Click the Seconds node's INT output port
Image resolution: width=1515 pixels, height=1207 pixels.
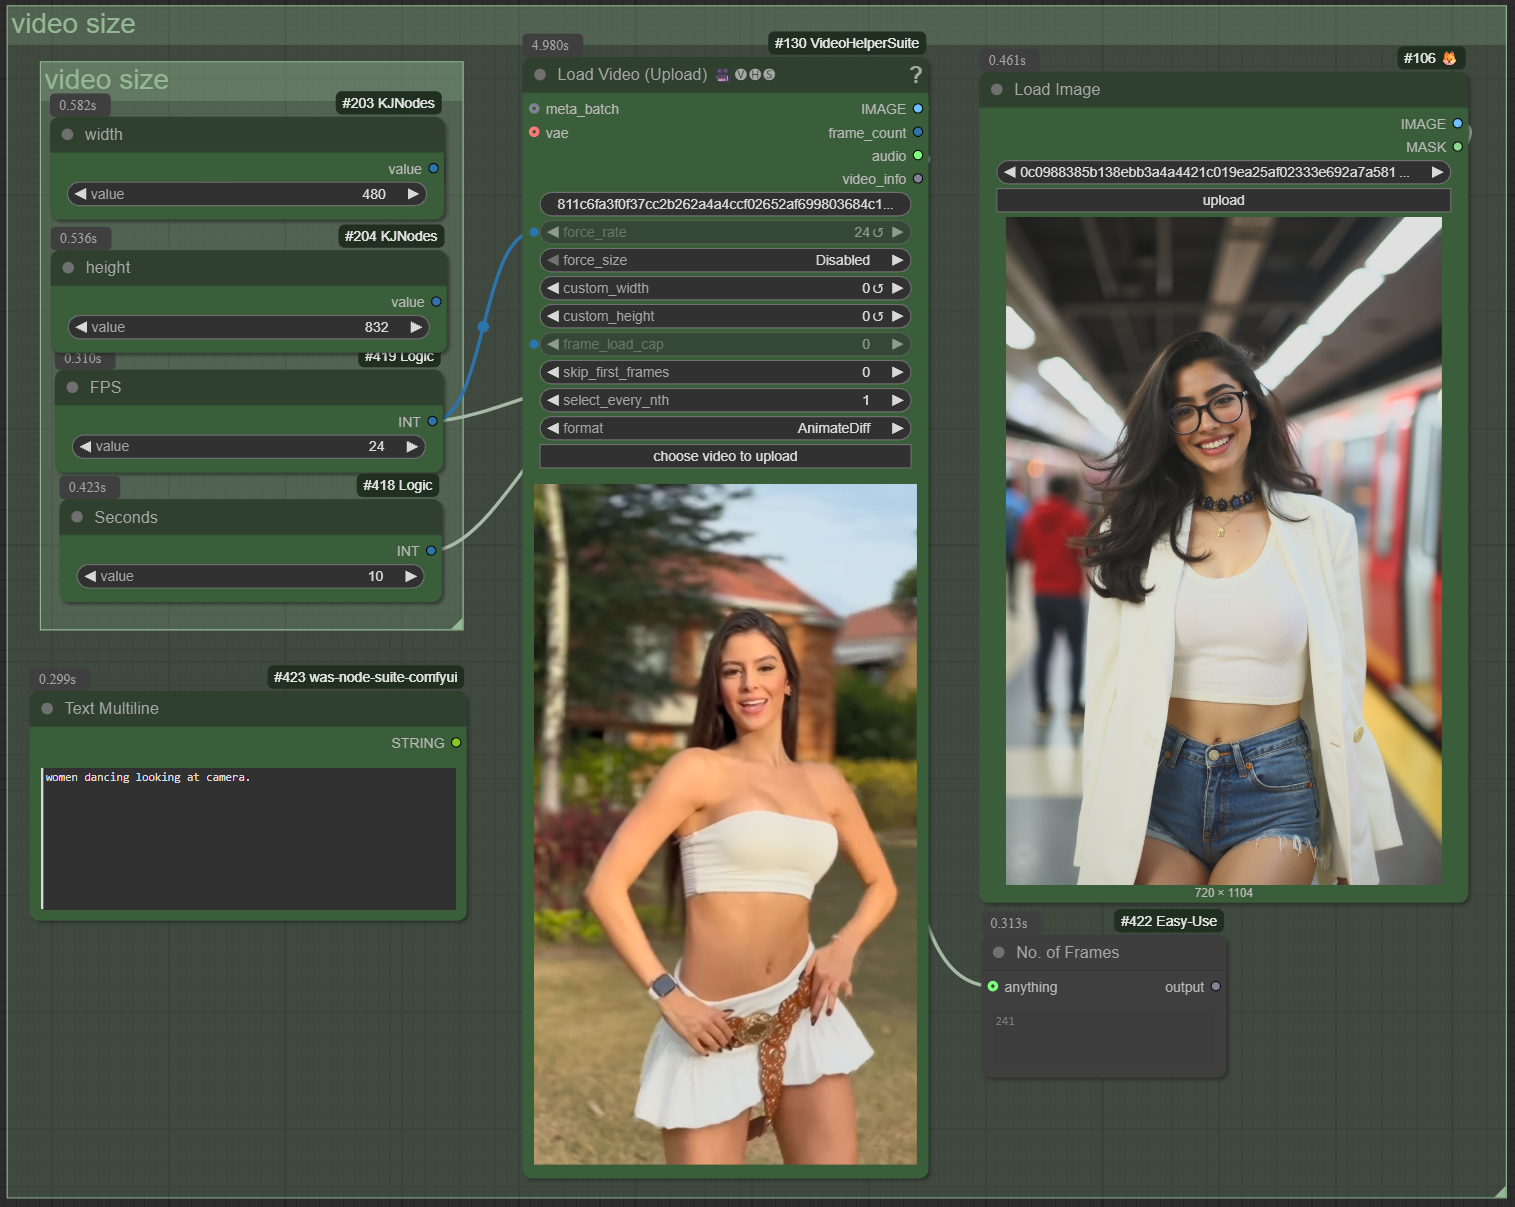click(431, 551)
